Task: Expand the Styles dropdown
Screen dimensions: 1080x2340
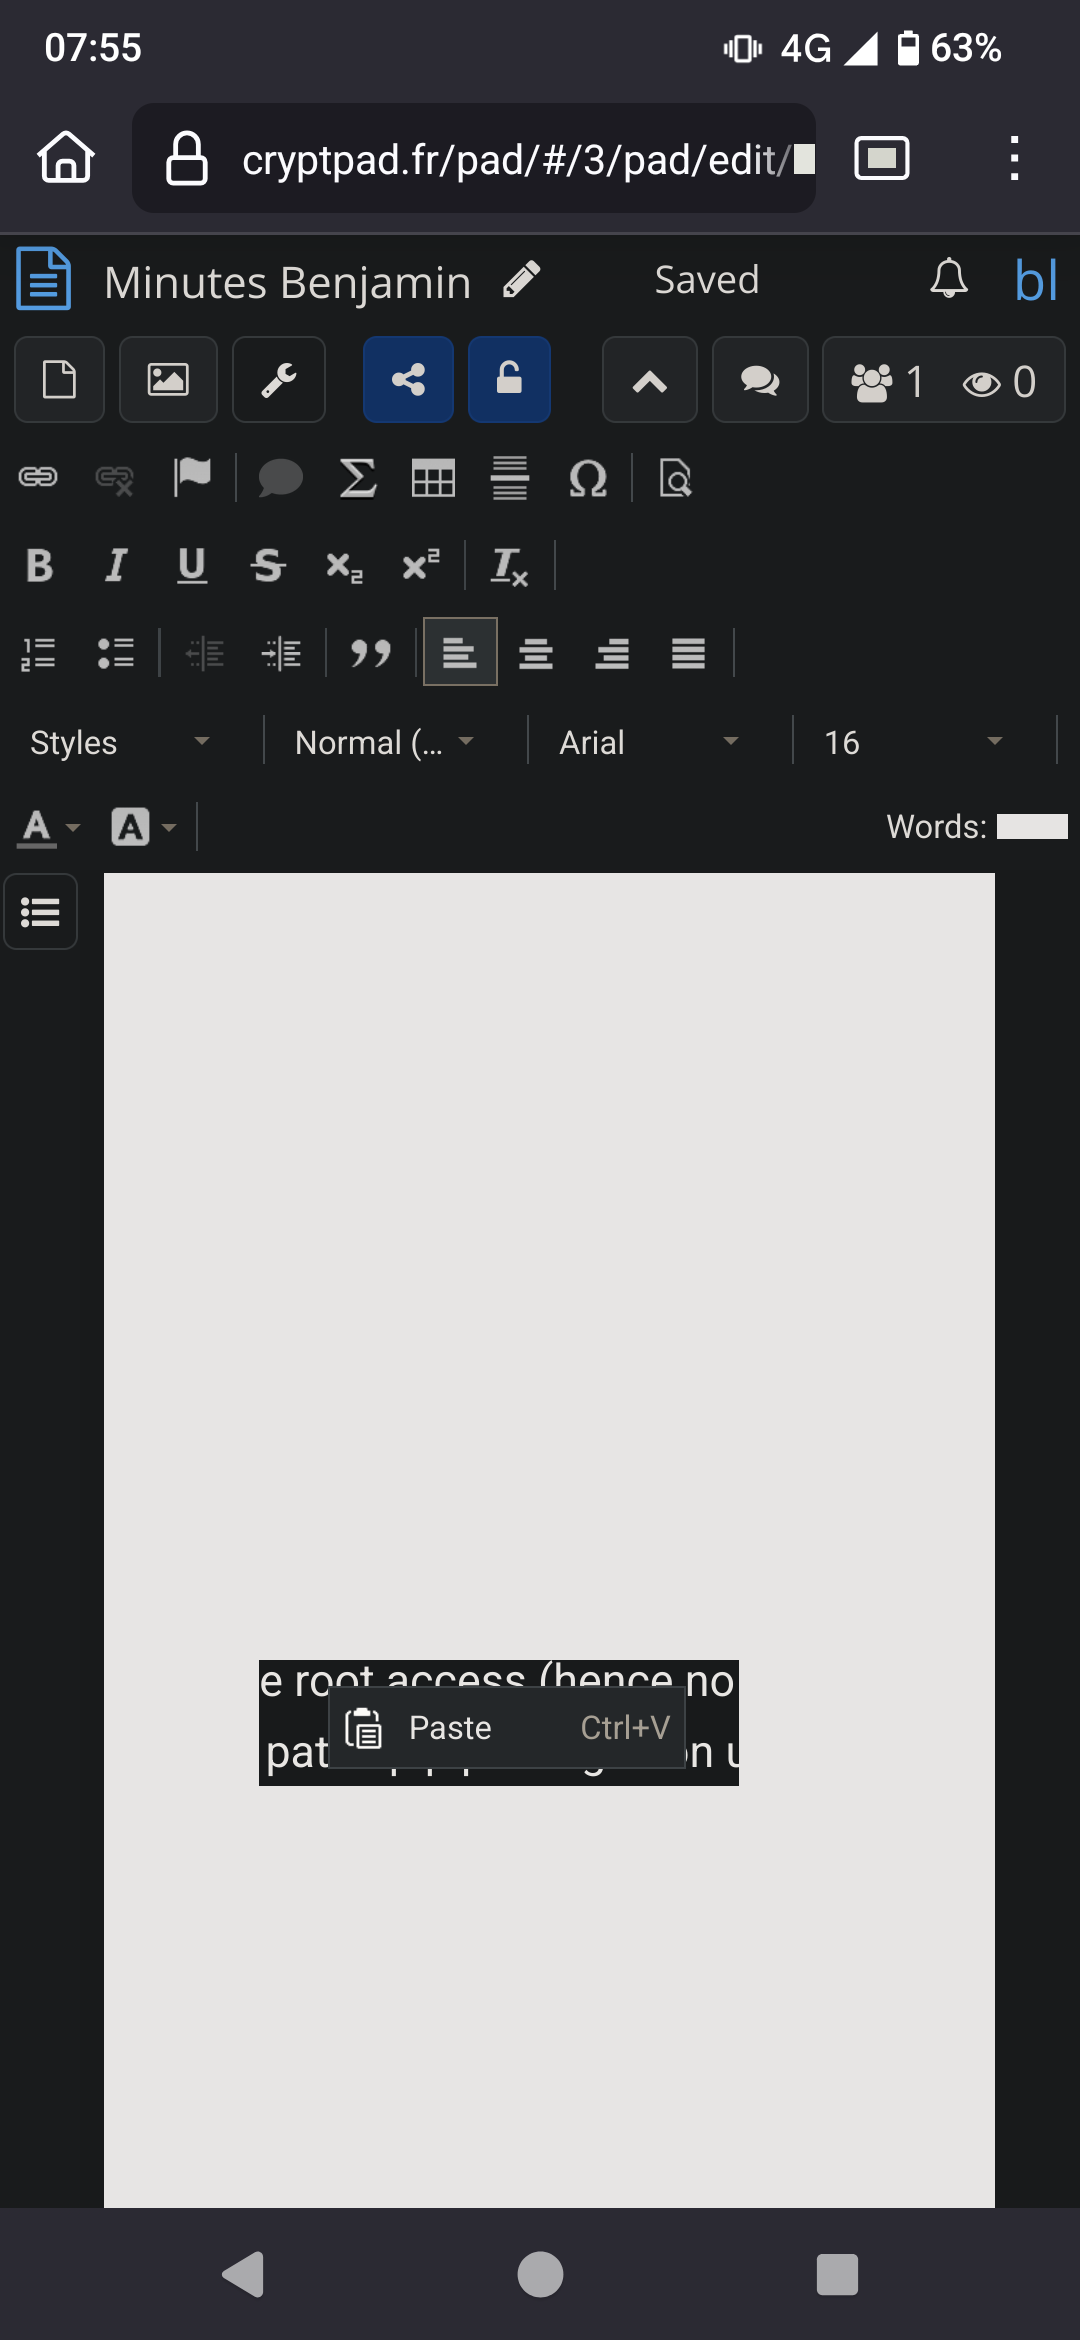Action: click(120, 742)
